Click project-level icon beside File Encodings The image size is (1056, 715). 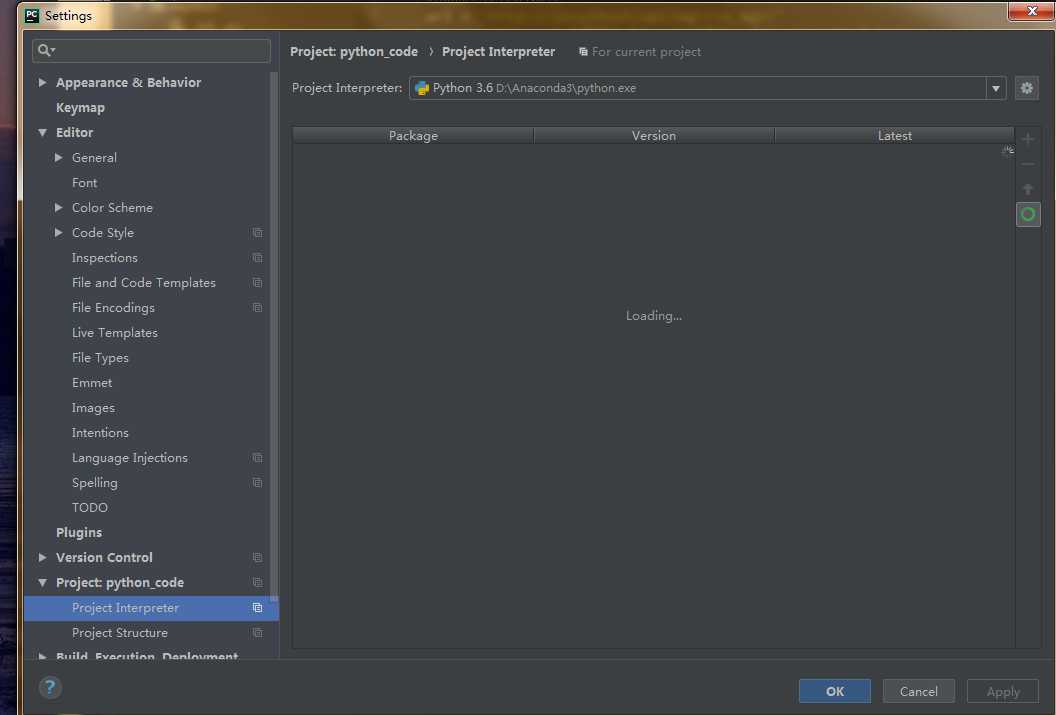[x=257, y=308]
